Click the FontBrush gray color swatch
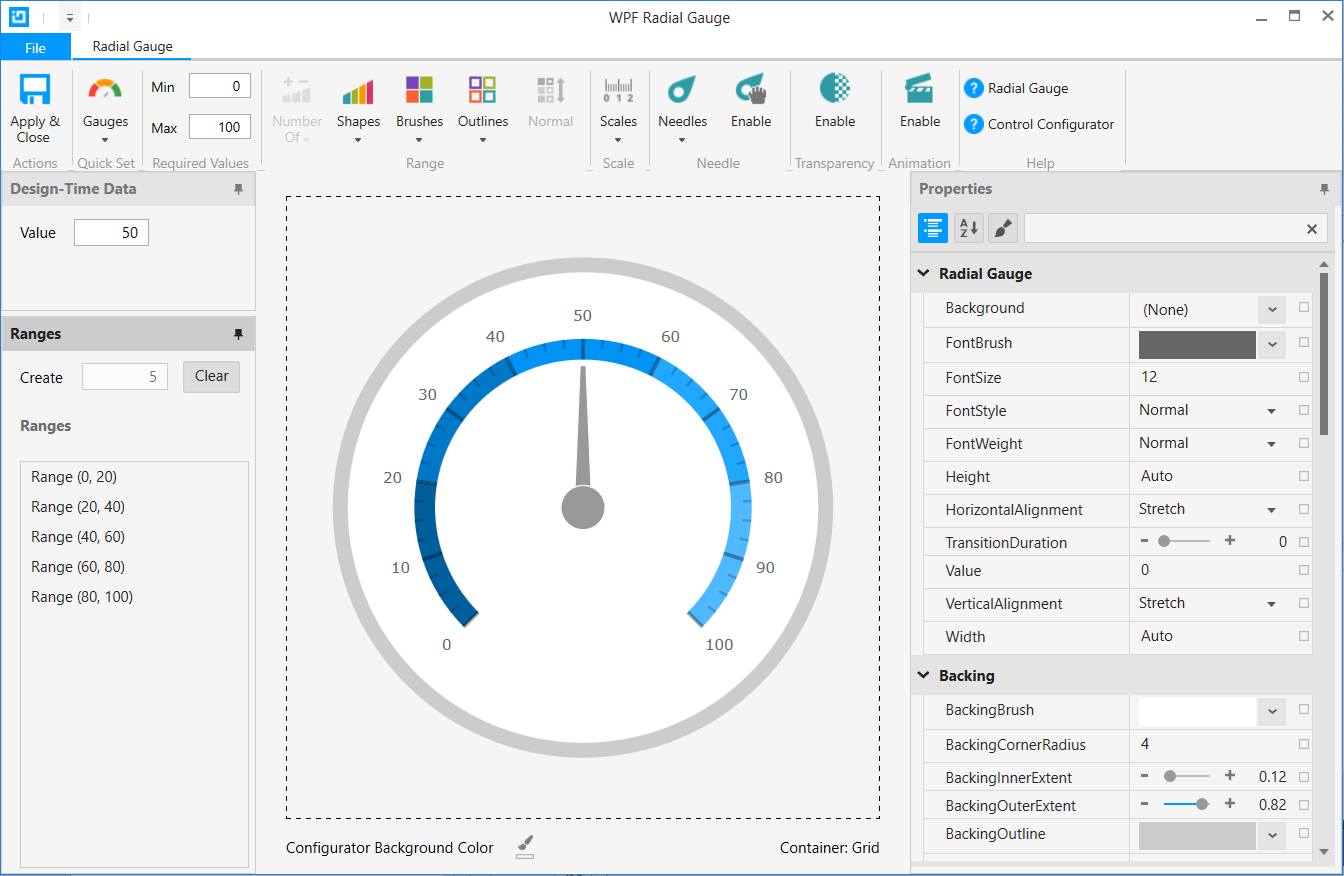 click(1197, 344)
